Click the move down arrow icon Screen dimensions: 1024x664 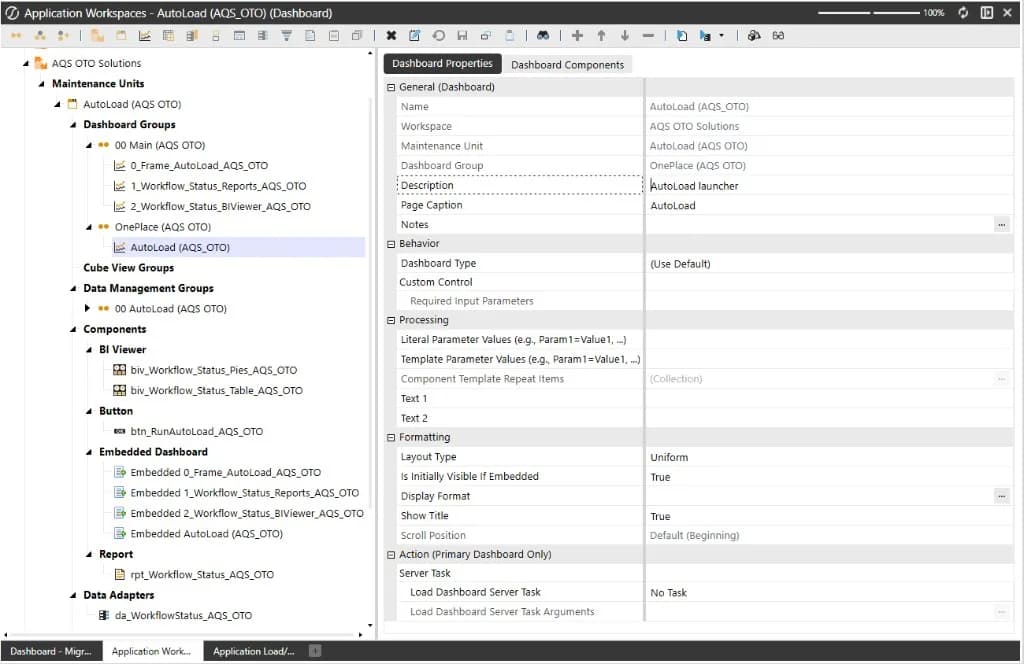pos(625,36)
